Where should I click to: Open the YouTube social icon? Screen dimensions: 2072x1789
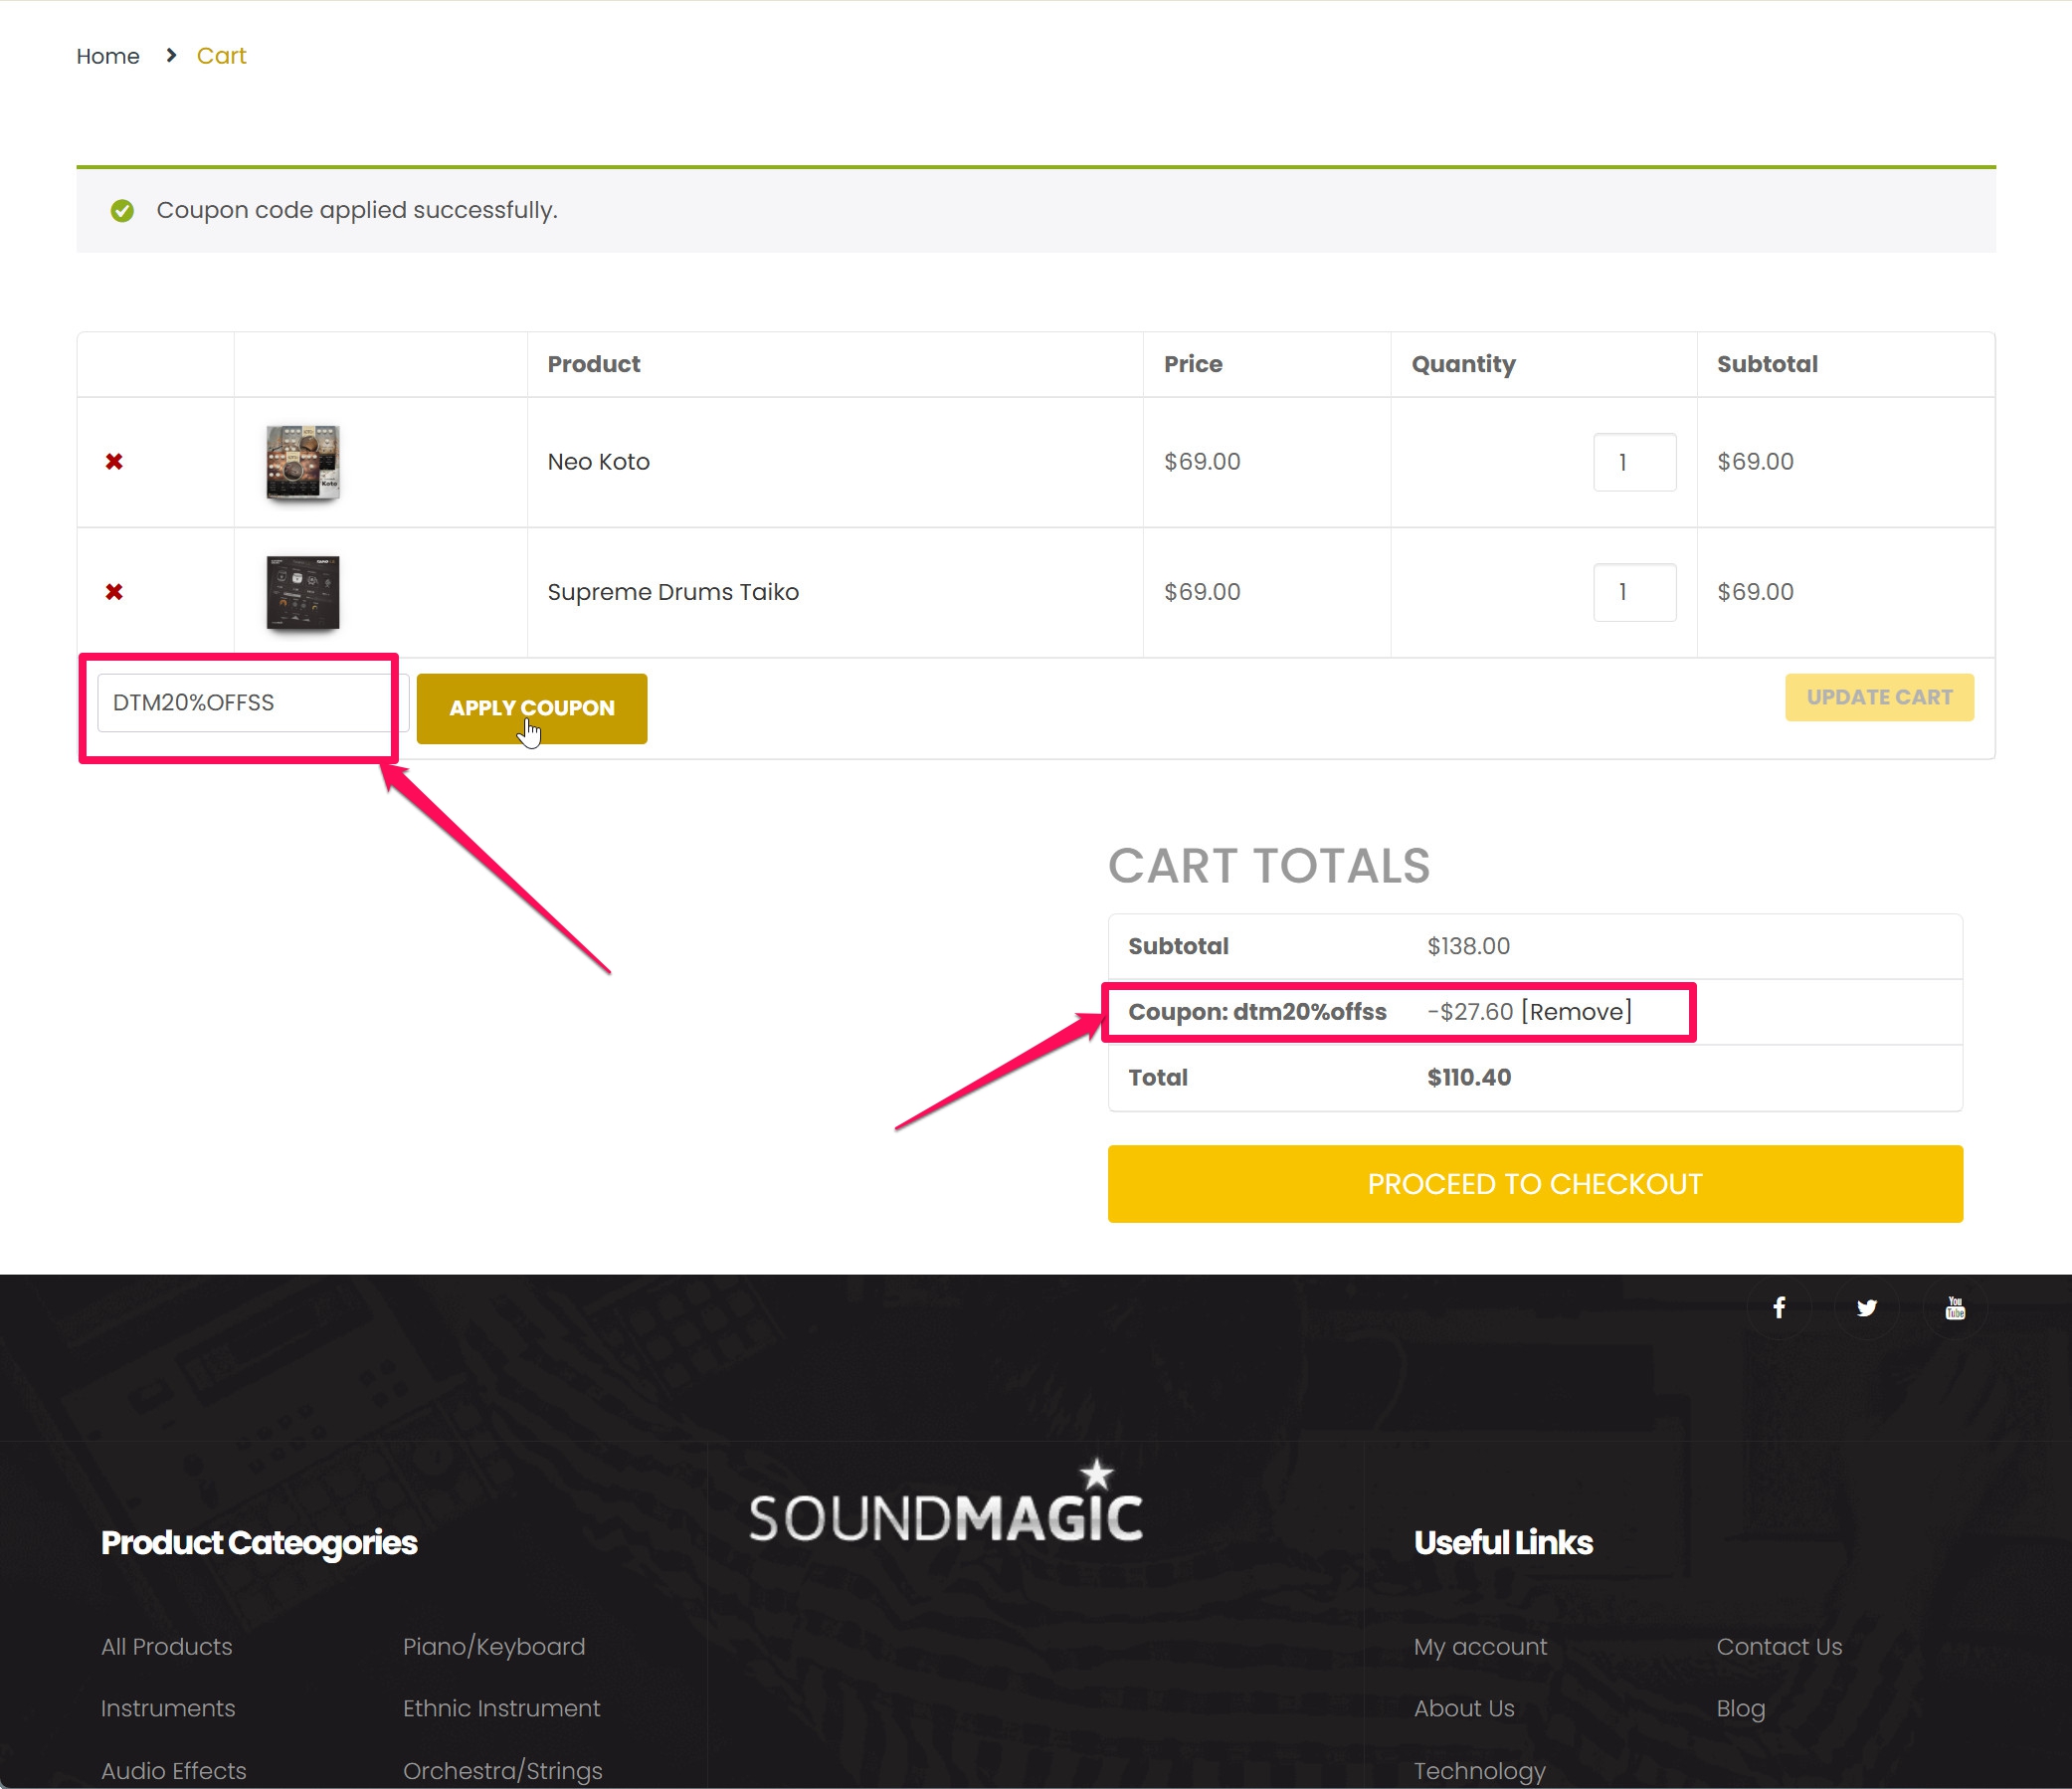[x=1955, y=1308]
